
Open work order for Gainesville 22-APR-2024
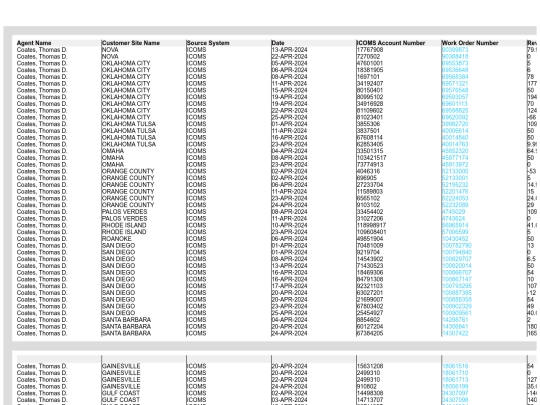coord(455,380)
